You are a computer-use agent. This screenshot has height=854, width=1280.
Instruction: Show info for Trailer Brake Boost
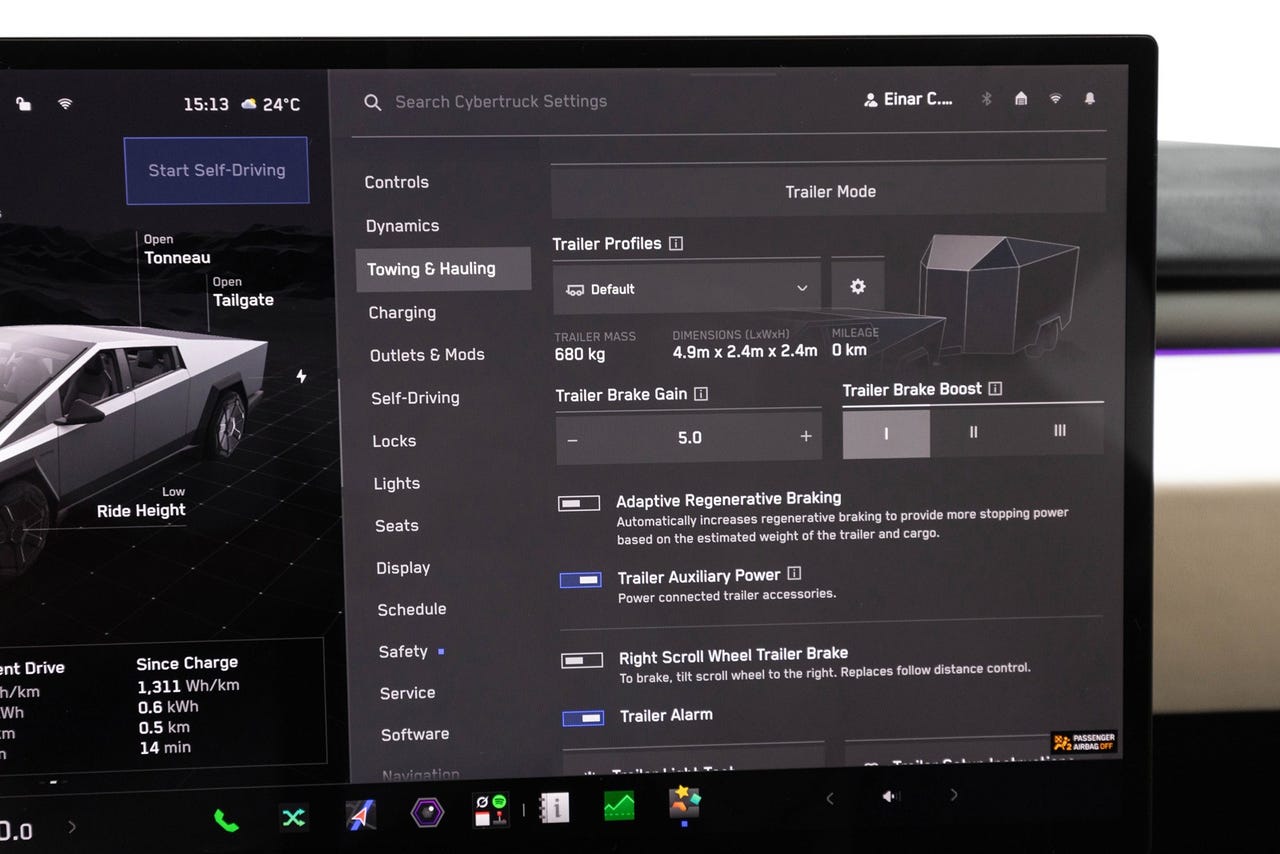point(995,388)
